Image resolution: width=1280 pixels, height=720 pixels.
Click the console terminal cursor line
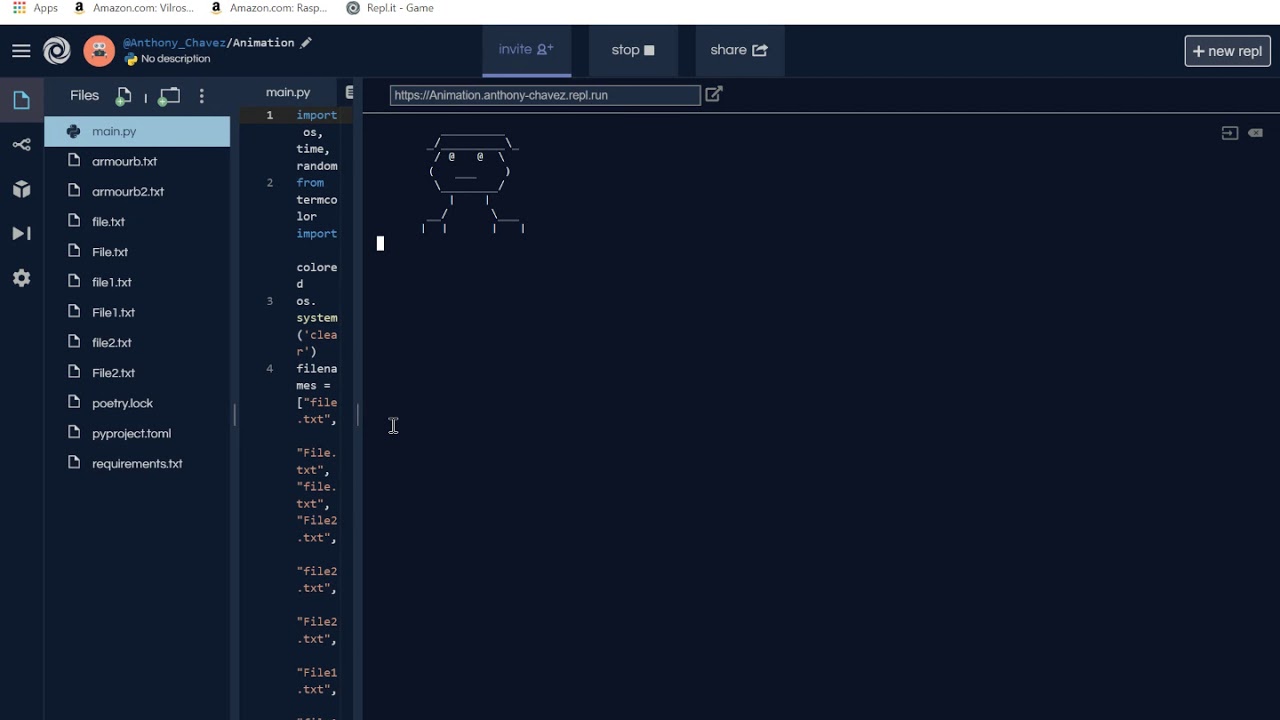click(x=380, y=243)
